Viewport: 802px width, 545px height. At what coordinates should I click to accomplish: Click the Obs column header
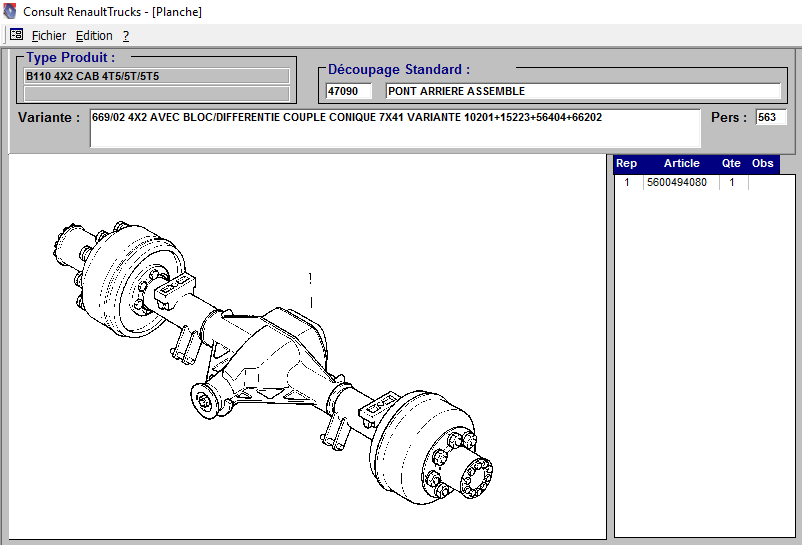(763, 164)
